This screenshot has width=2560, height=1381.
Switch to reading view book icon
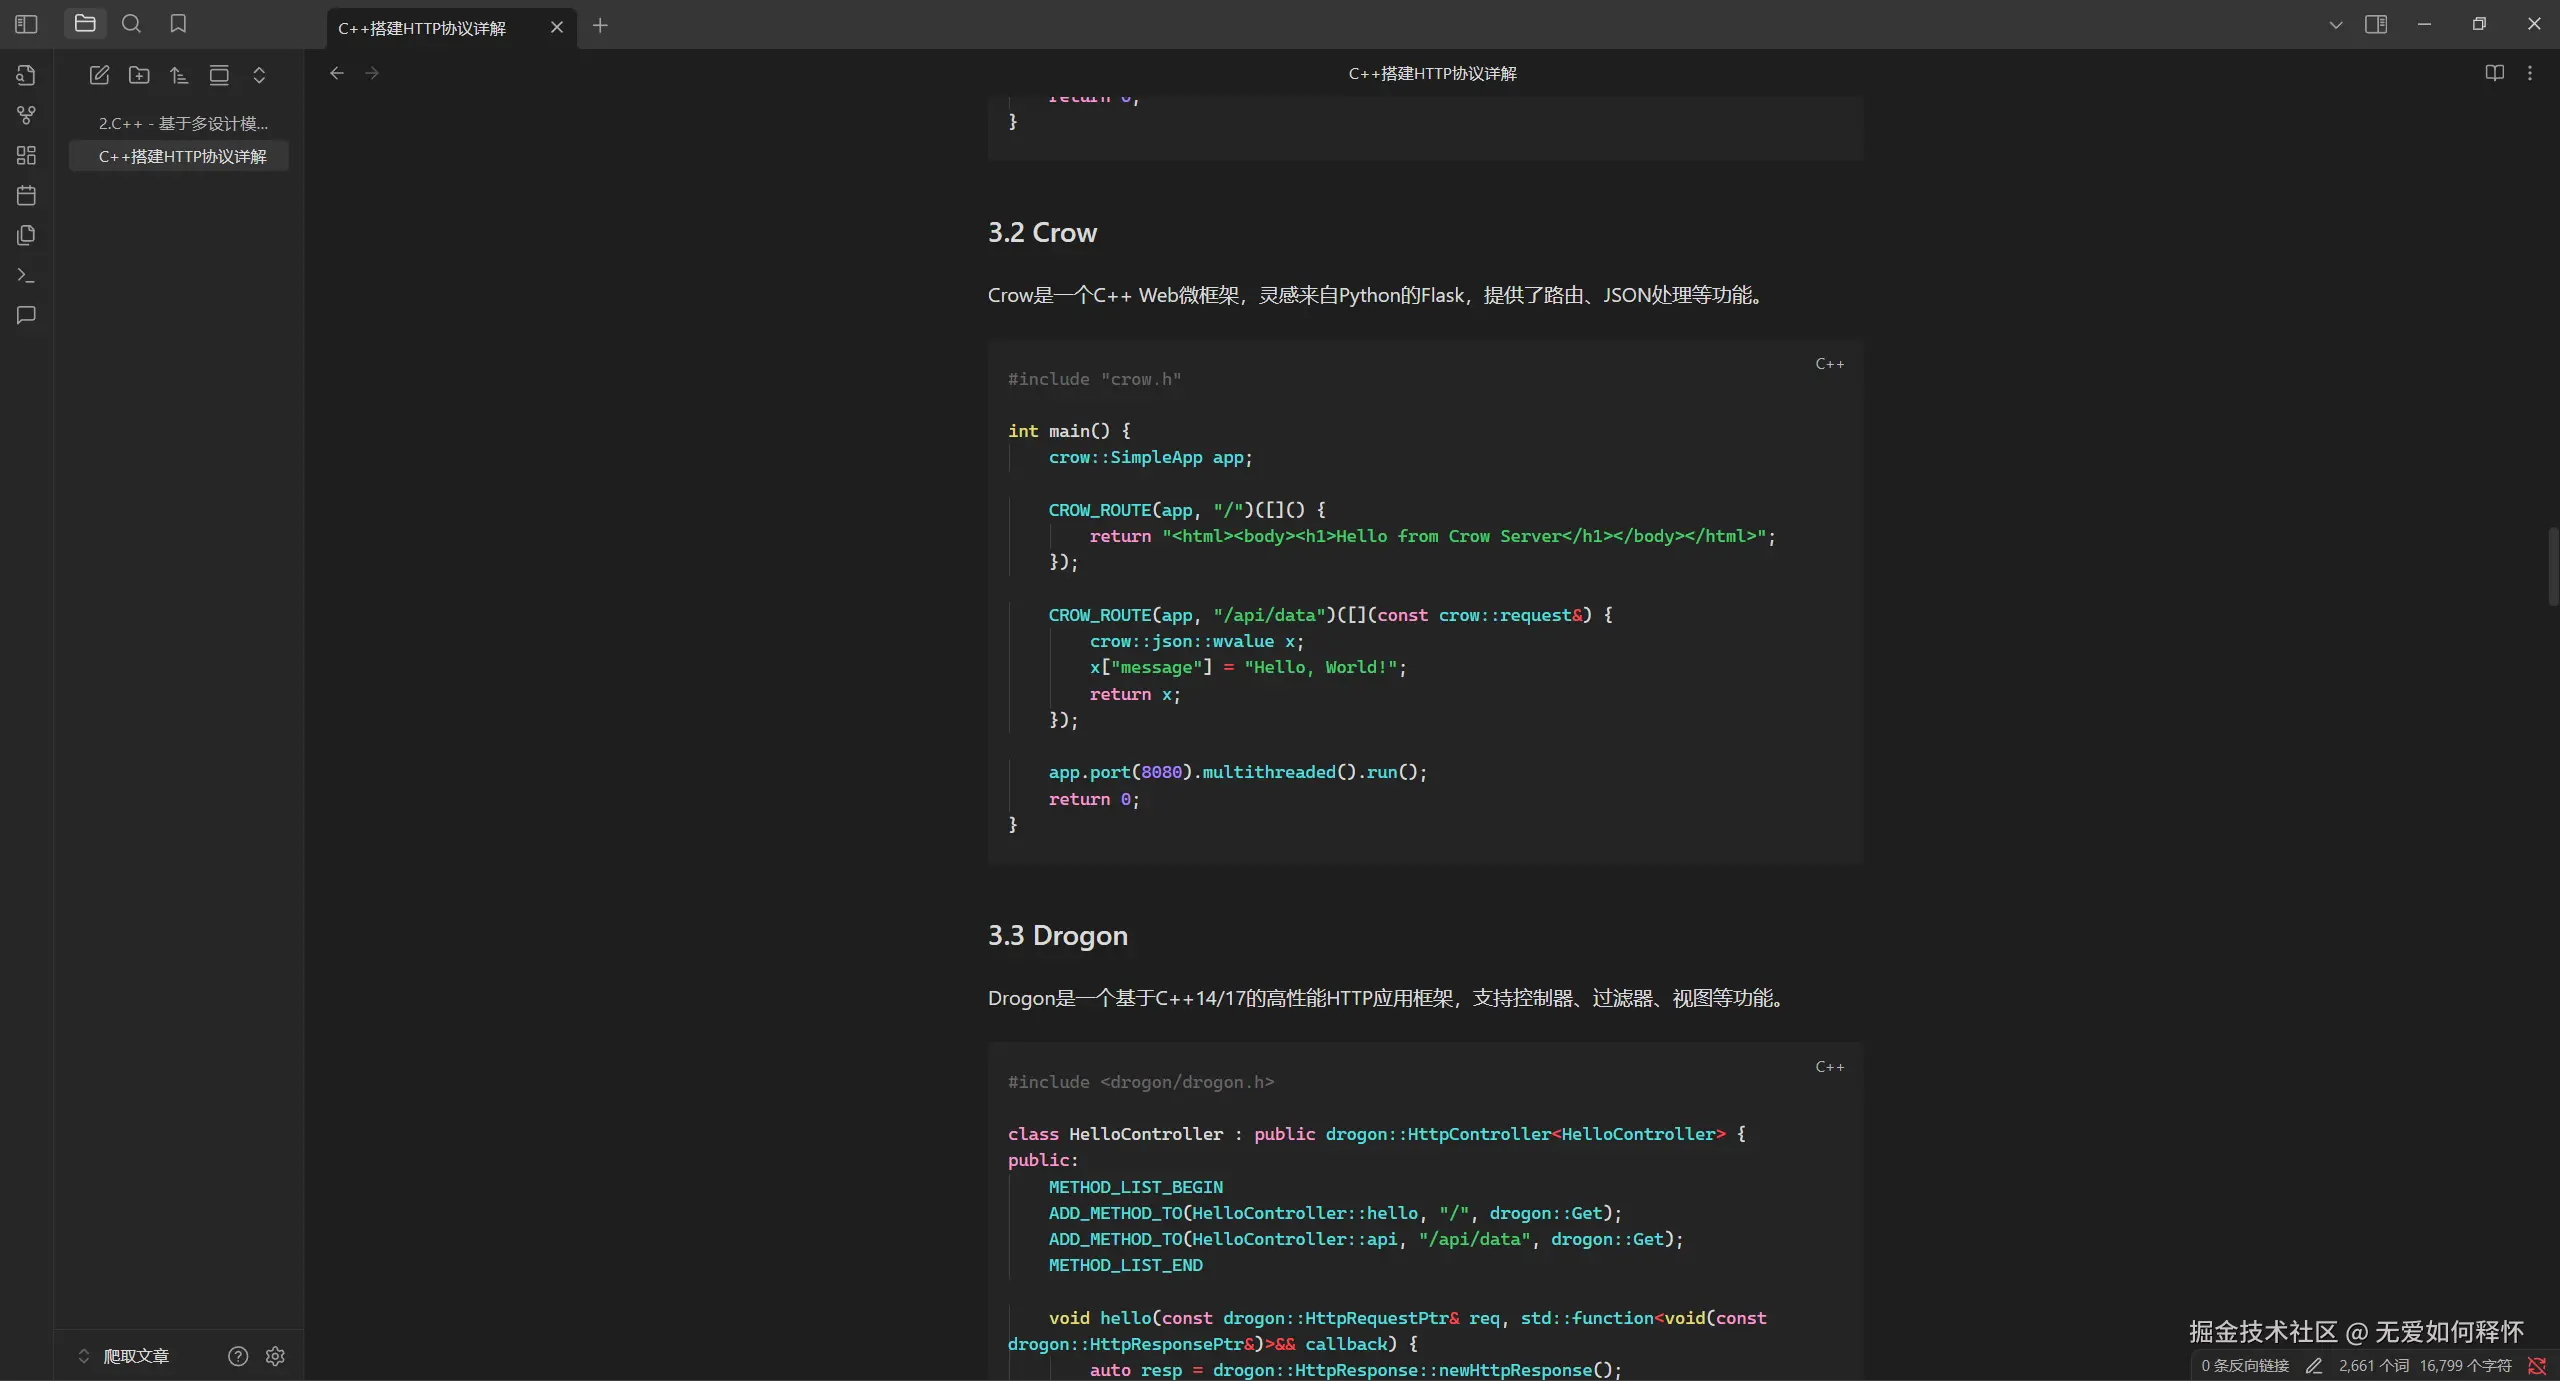(2494, 73)
